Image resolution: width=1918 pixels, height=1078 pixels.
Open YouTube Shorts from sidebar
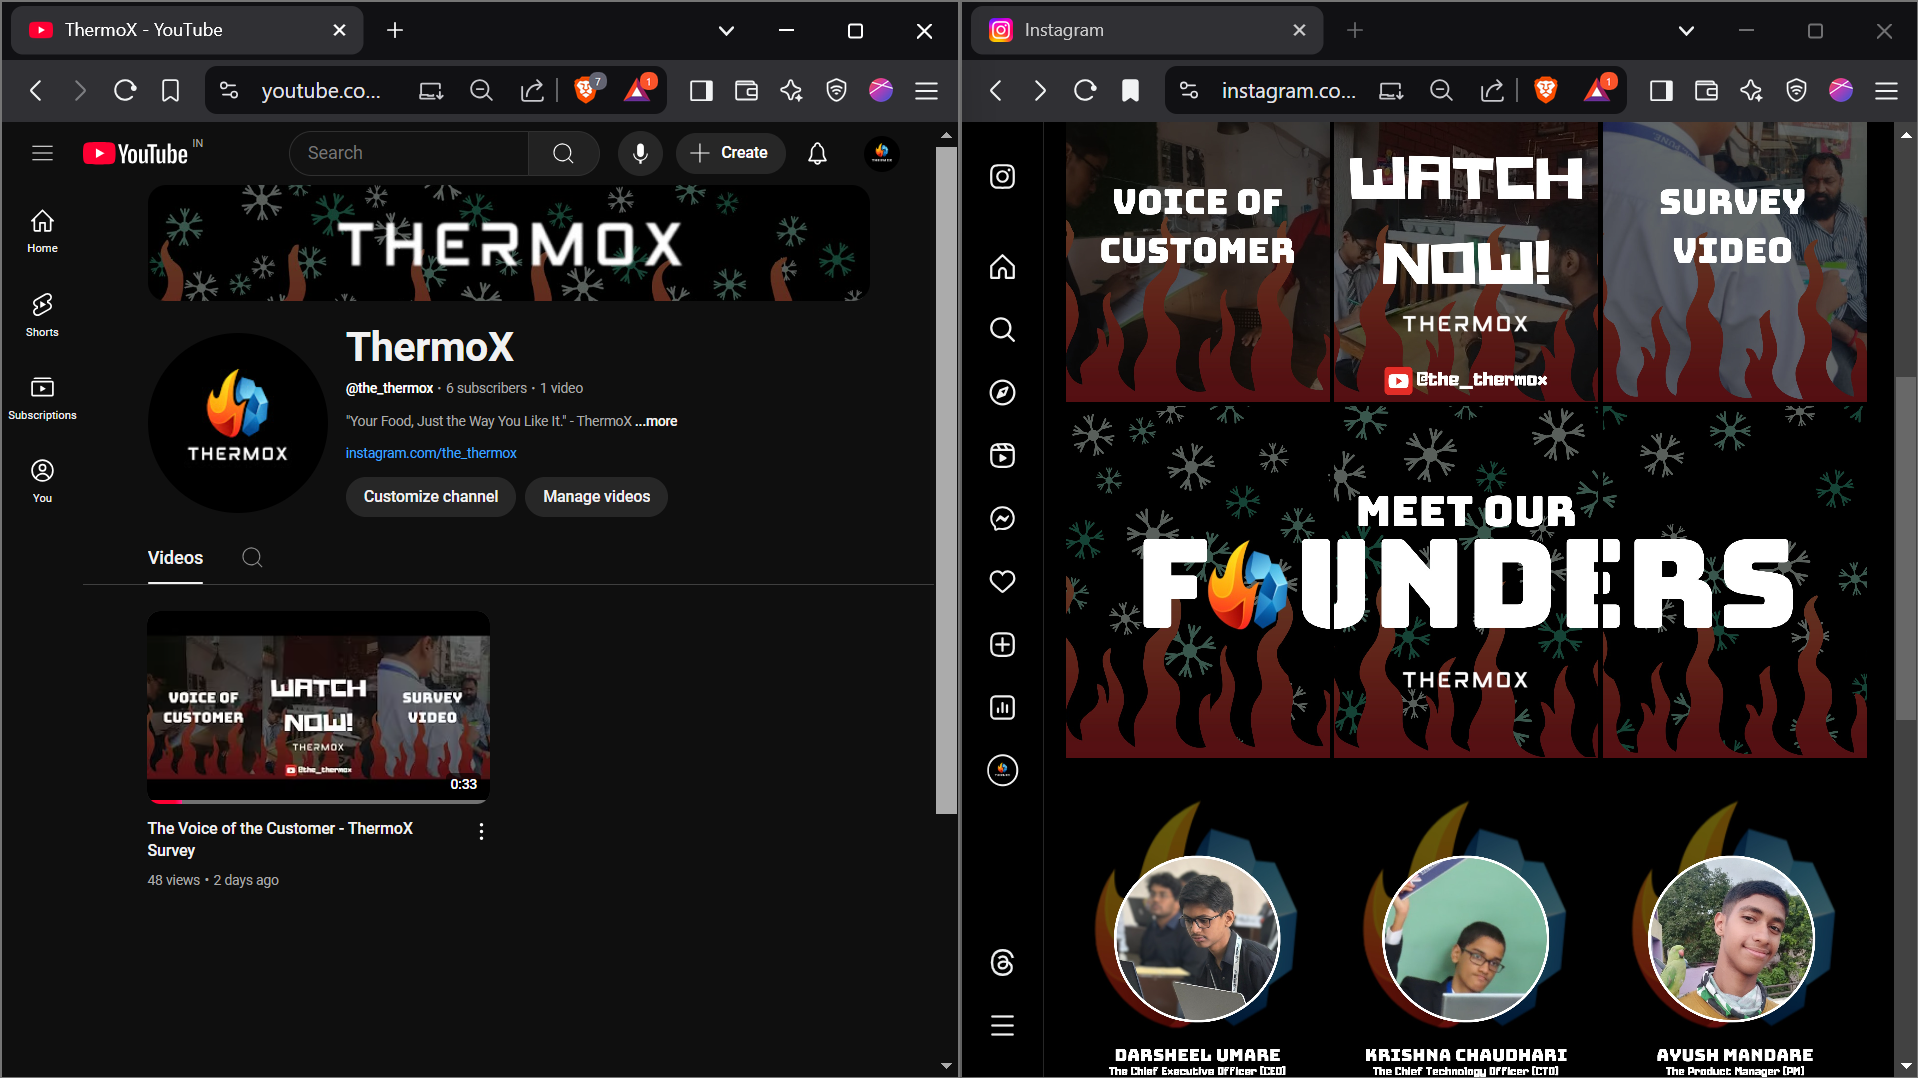pyautogui.click(x=42, y=314)
